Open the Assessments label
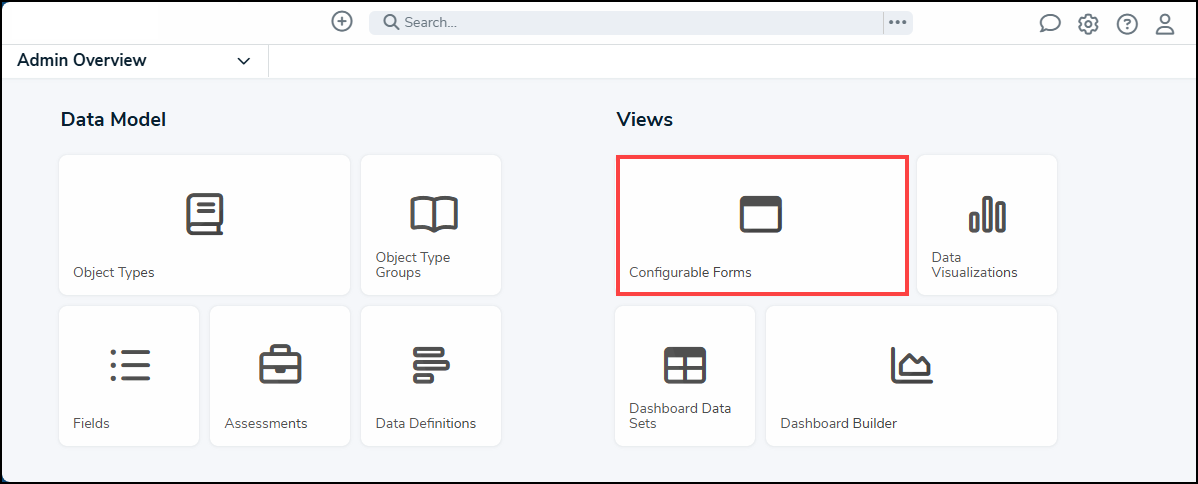The height and width of the screenshot is (484, 1198). (x=266, y=423)
